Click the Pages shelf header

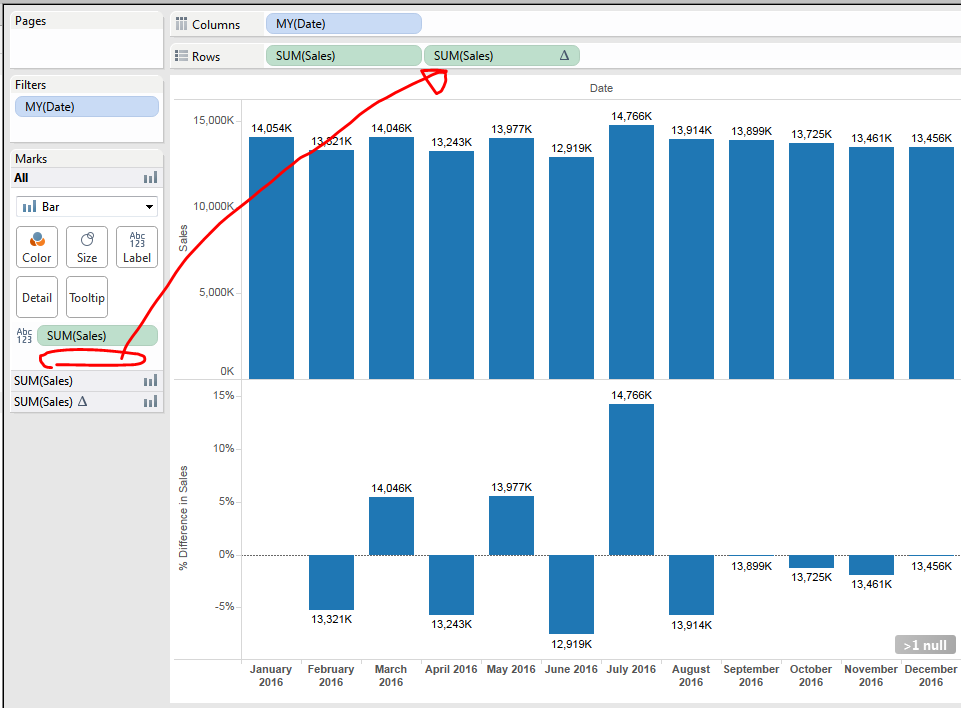31,21
